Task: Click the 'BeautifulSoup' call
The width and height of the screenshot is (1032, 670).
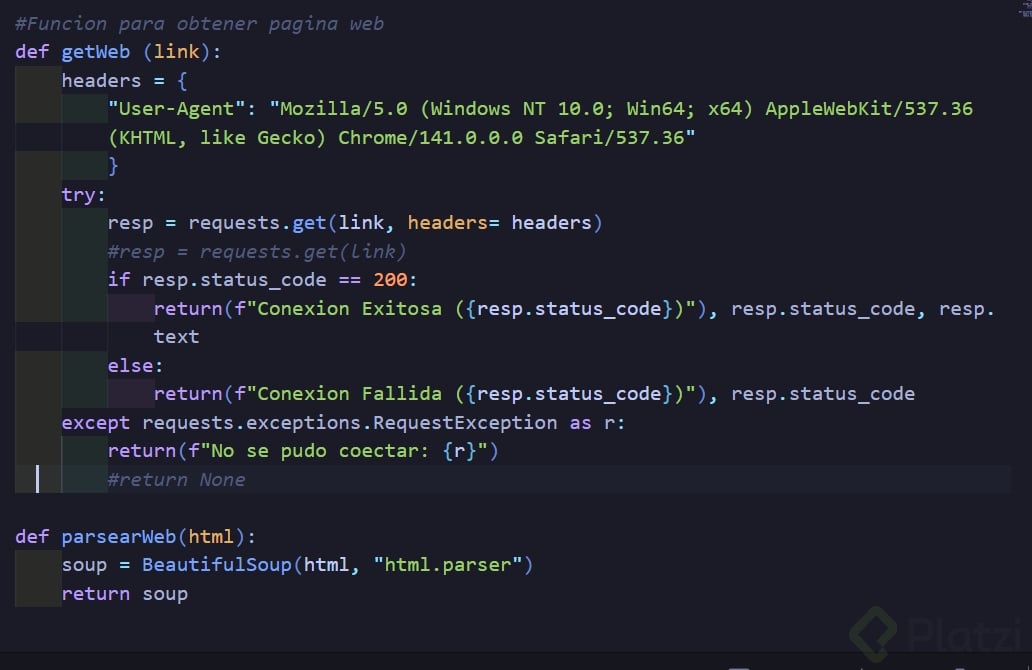Action: pyautogui.click(x=217, y=565)
